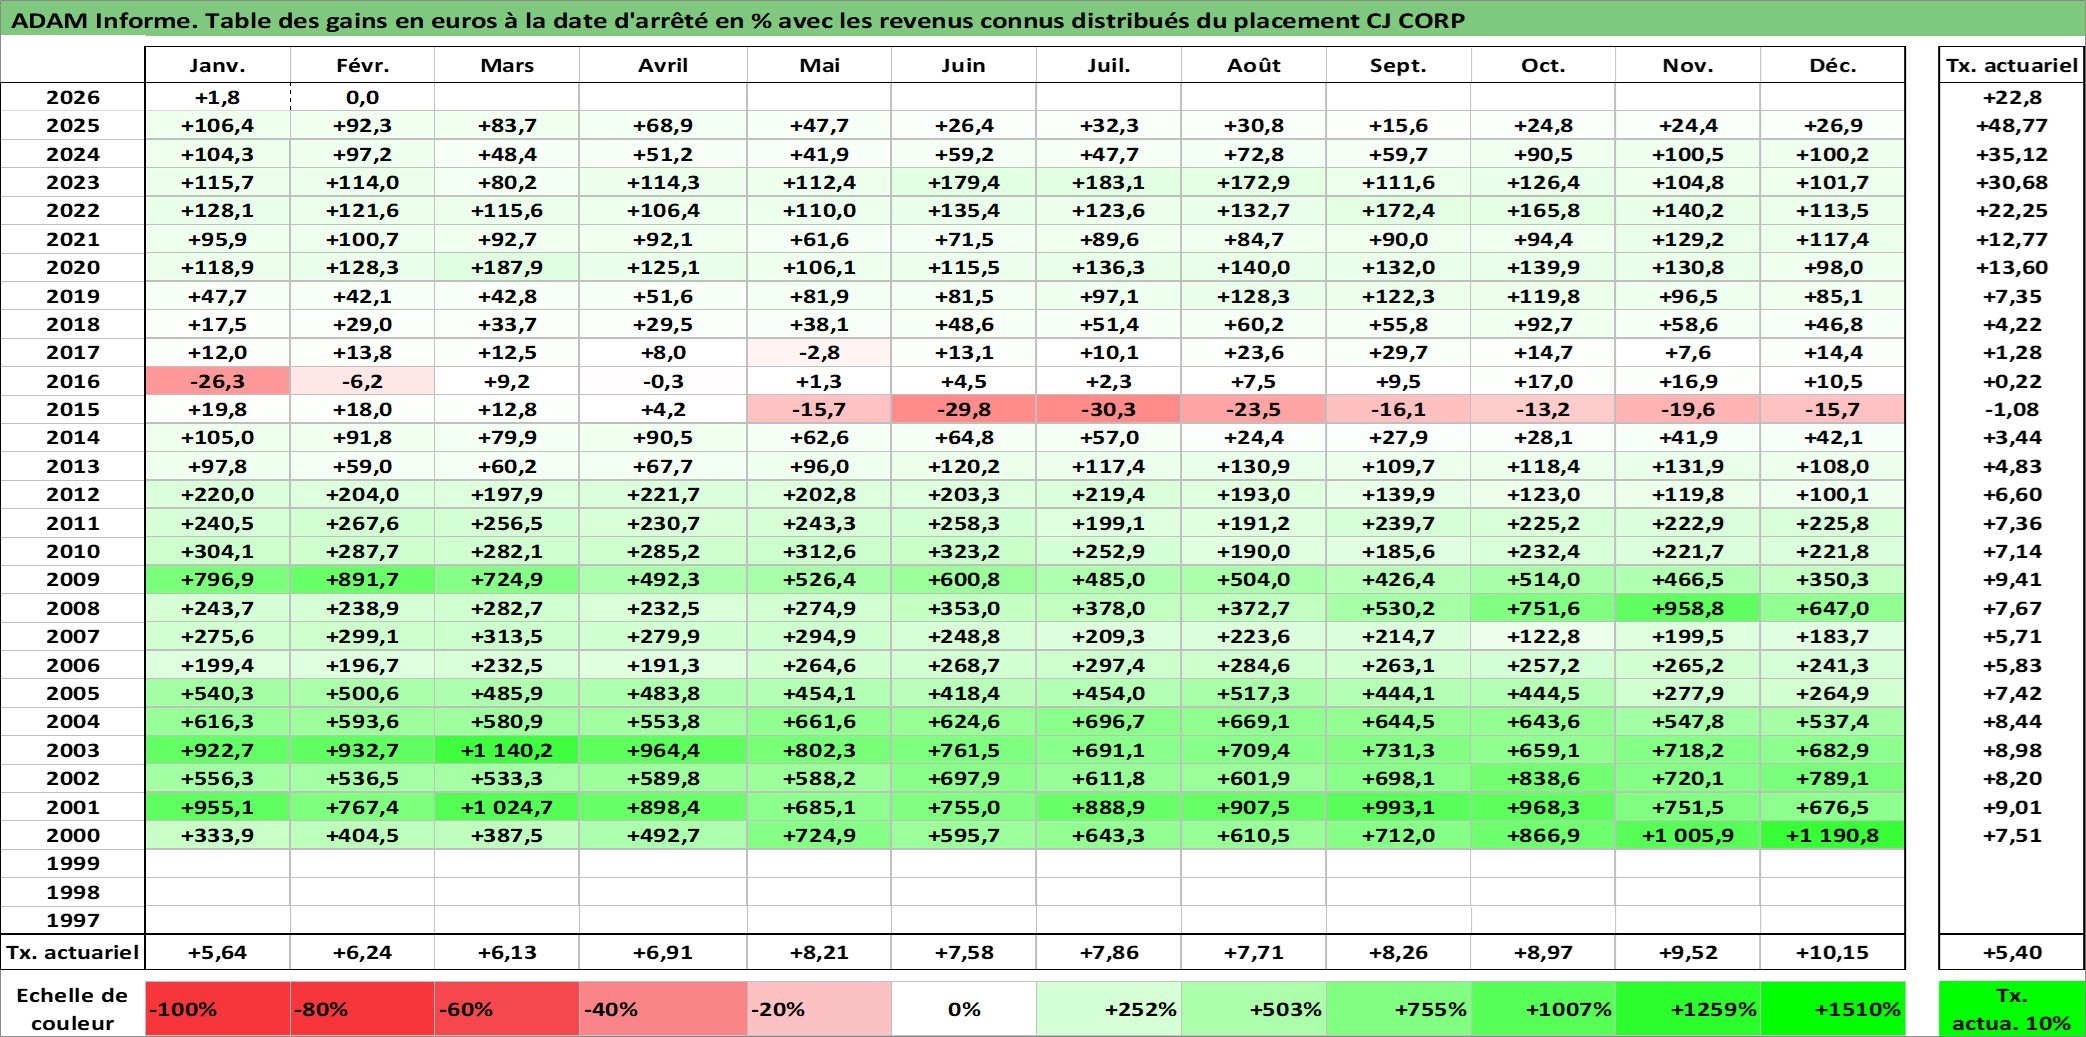2086x1037 pixels.
Task: Select the +755% color scale cell
Action: point(1399,1008)
